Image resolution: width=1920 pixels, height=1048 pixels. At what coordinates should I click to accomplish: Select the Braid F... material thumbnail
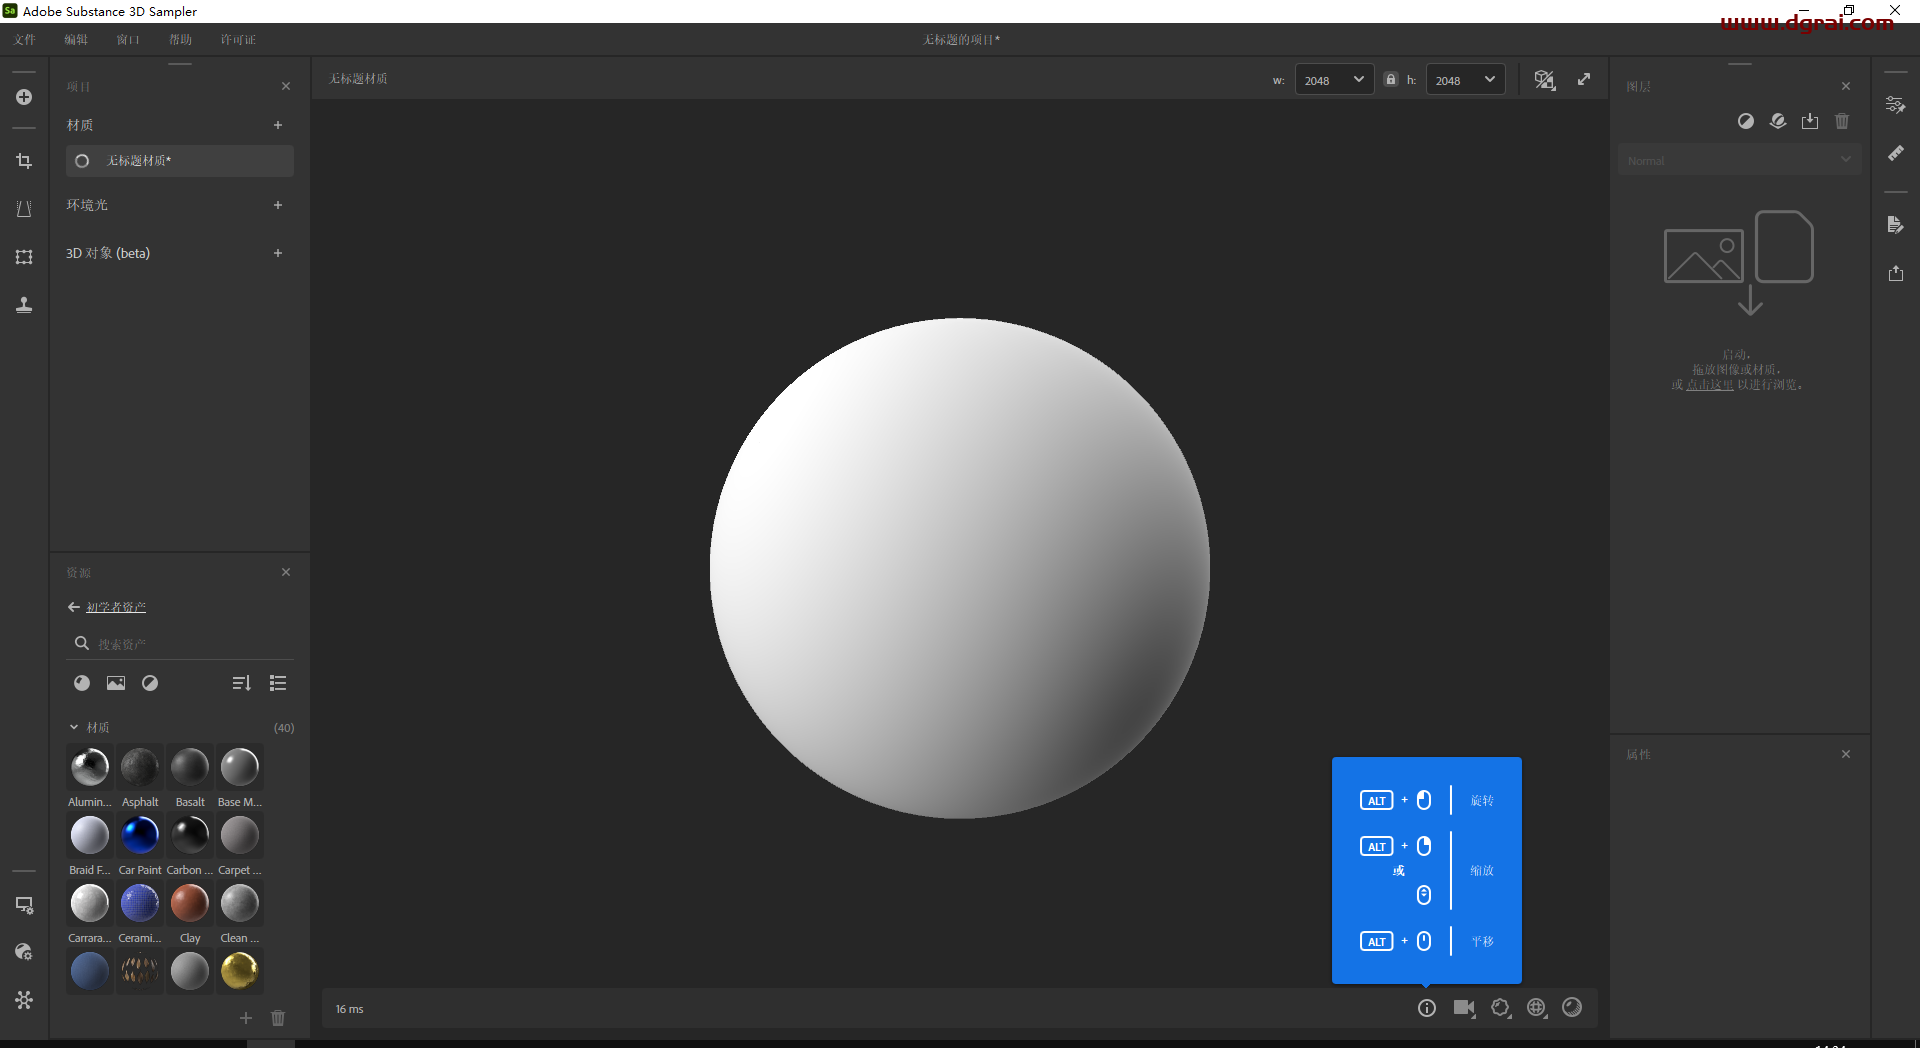90,835
